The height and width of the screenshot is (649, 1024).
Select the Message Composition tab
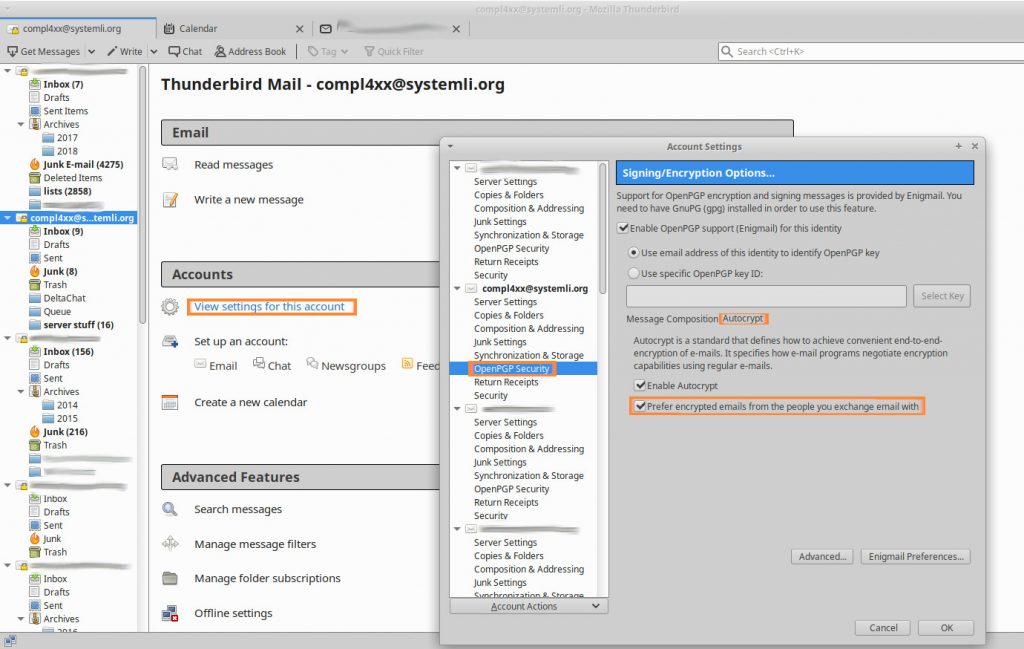672,319
